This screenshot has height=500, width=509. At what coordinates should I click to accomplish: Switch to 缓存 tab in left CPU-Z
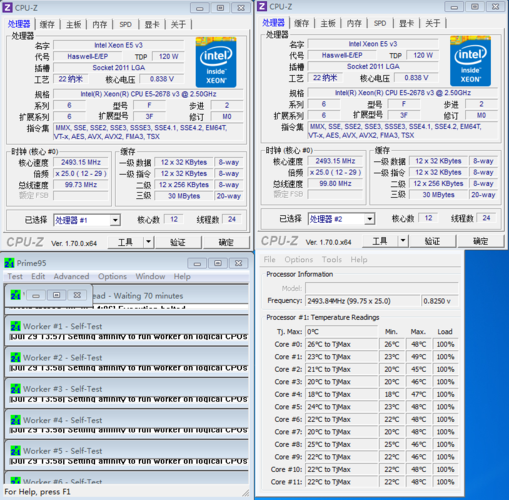point(47,24)
